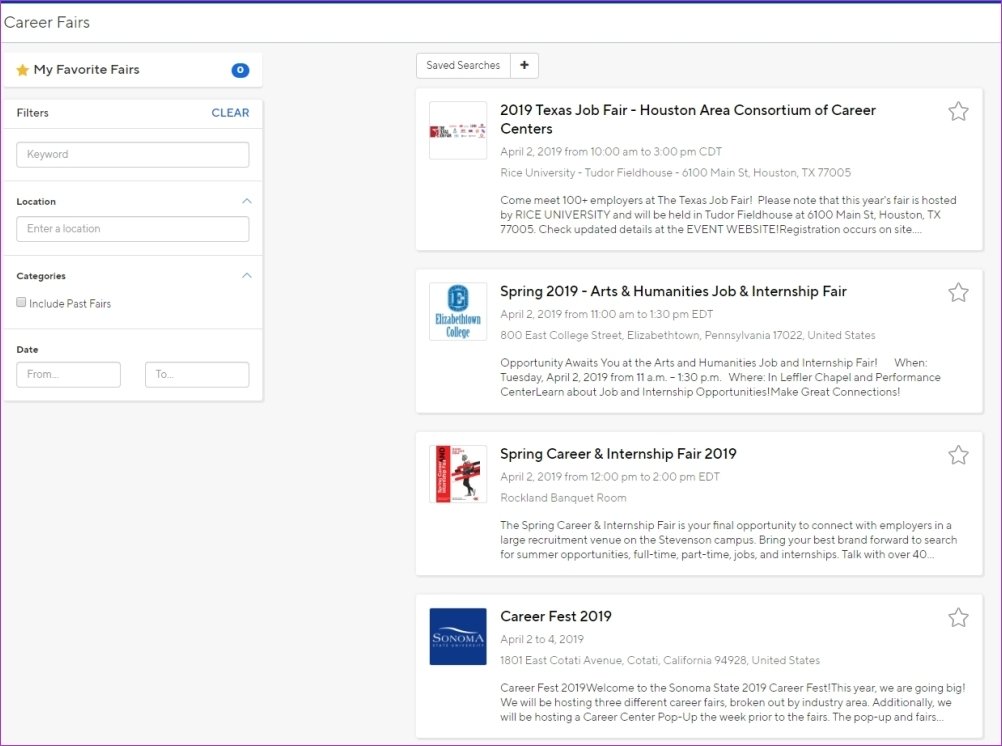Click the Stevenson campus fair description
1002x746 pixels.
coord(728,540)
